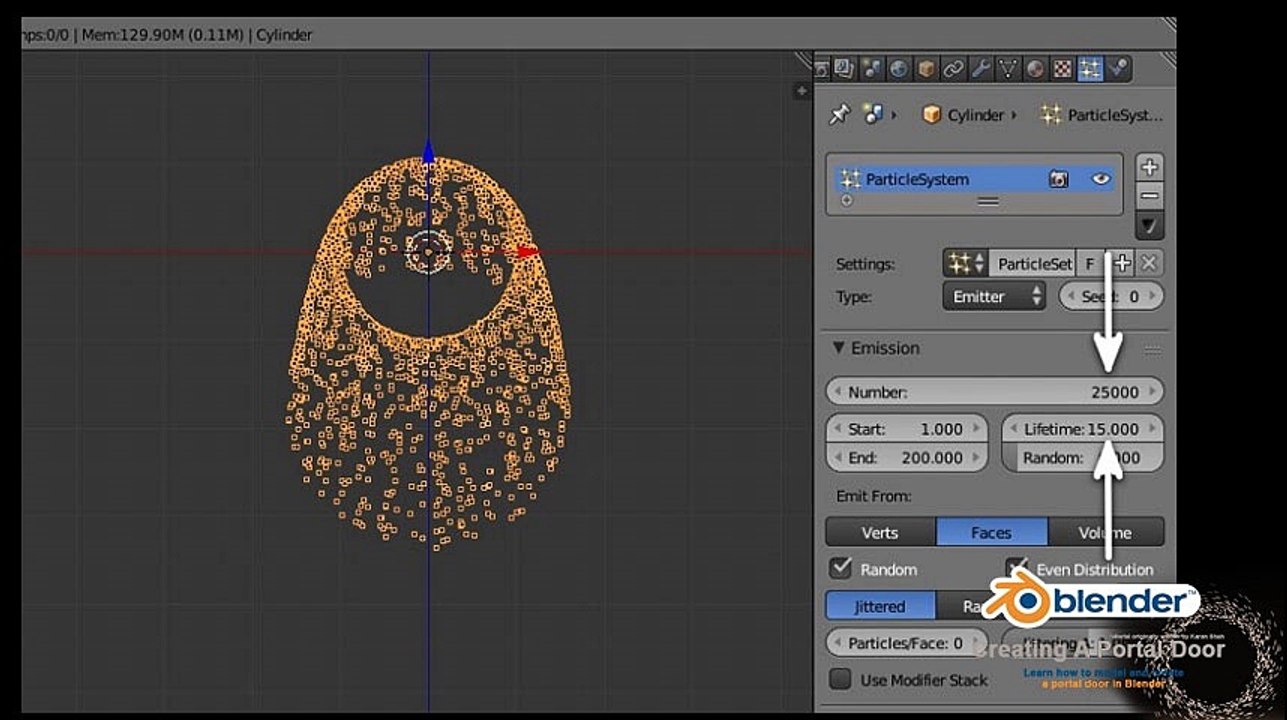The image size is (1287, 720).
Task: Toggle ParticleSystem render camera icon
Action: pyautogui.click(x=1058, y=180)
